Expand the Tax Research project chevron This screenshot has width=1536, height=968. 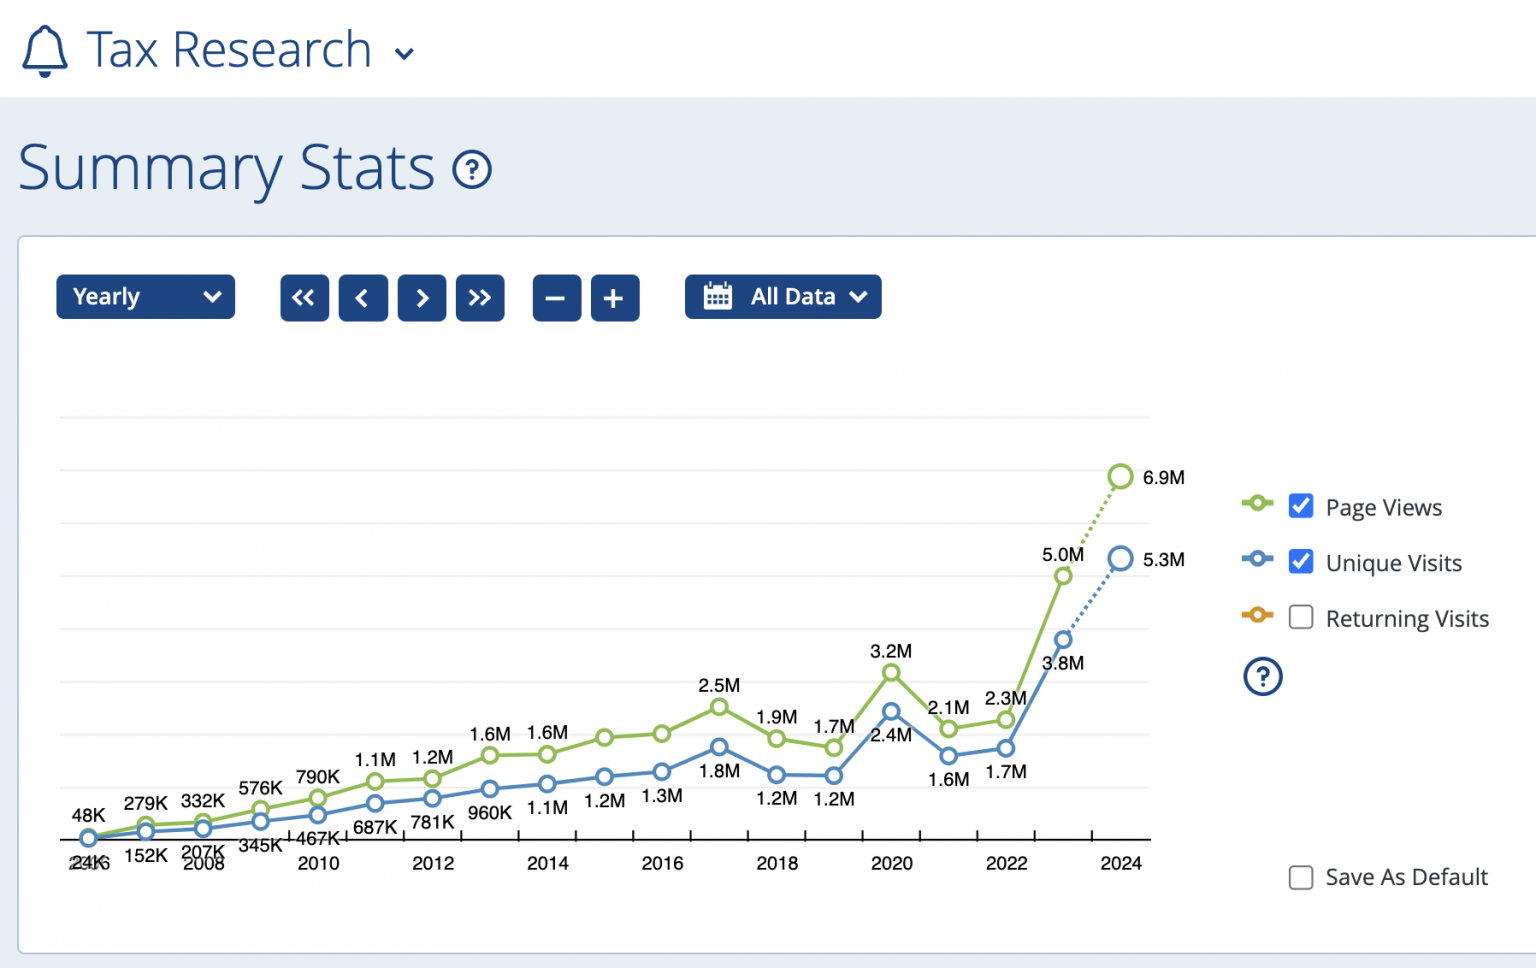pos(405,54)
